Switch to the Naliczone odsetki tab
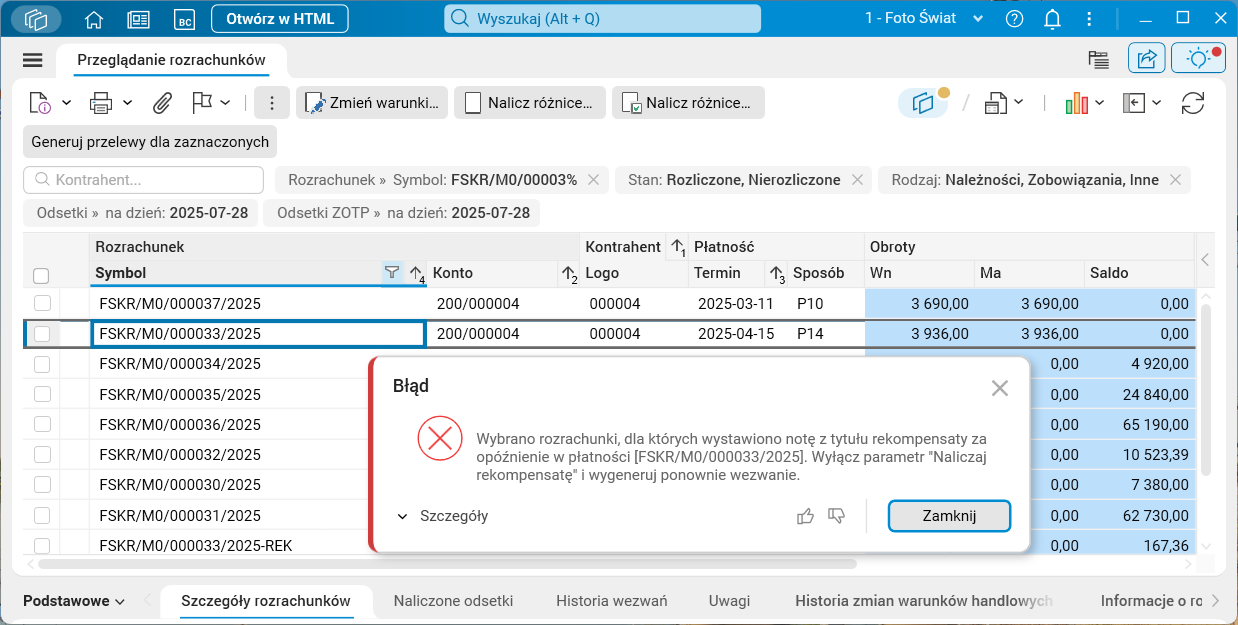Screen dimensions: 1238x625 click(x=453, y=601)
